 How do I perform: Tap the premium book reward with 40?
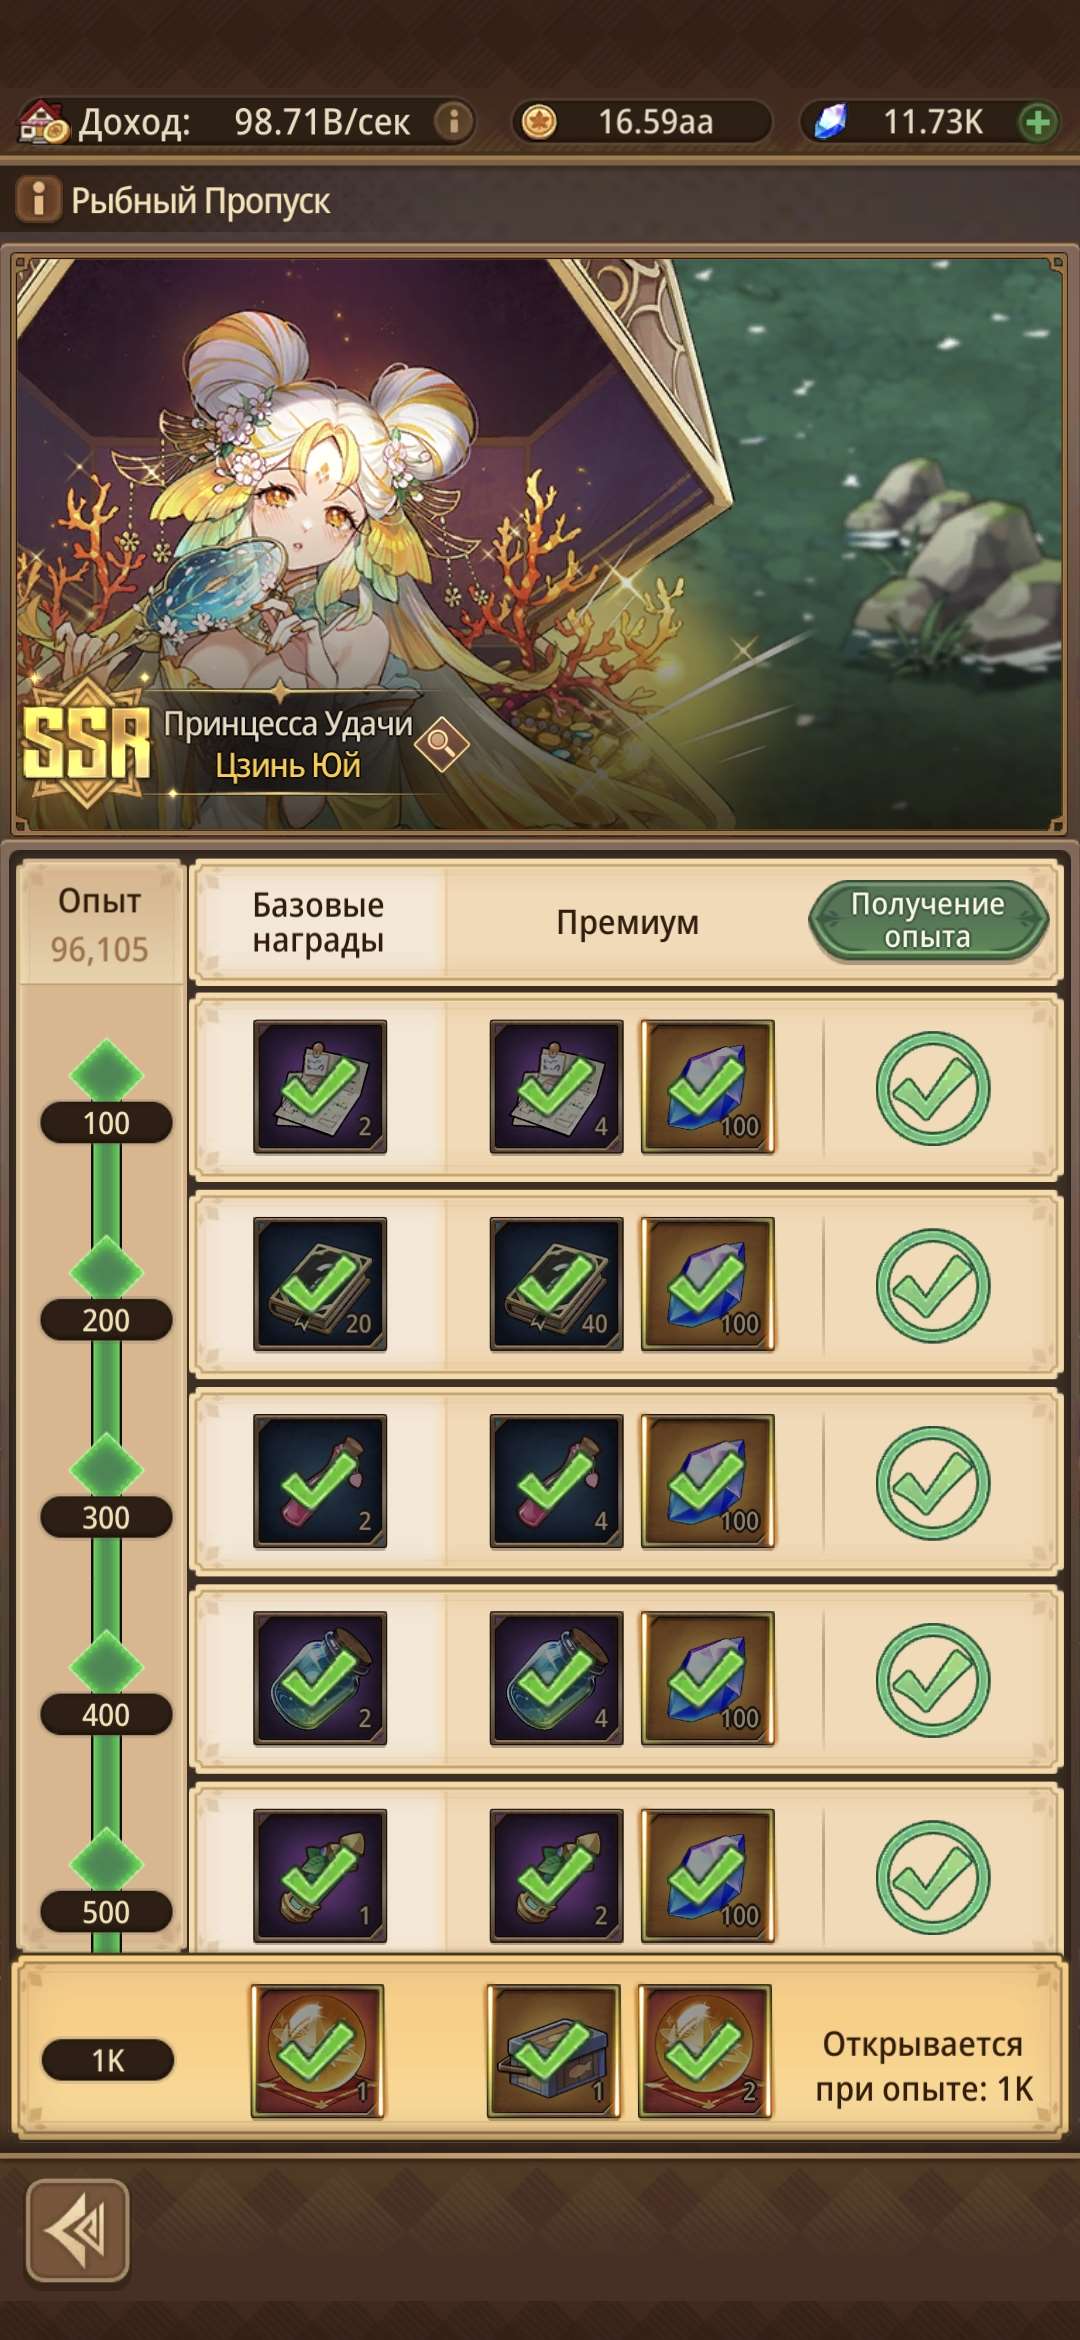(x=556, y=1284)
